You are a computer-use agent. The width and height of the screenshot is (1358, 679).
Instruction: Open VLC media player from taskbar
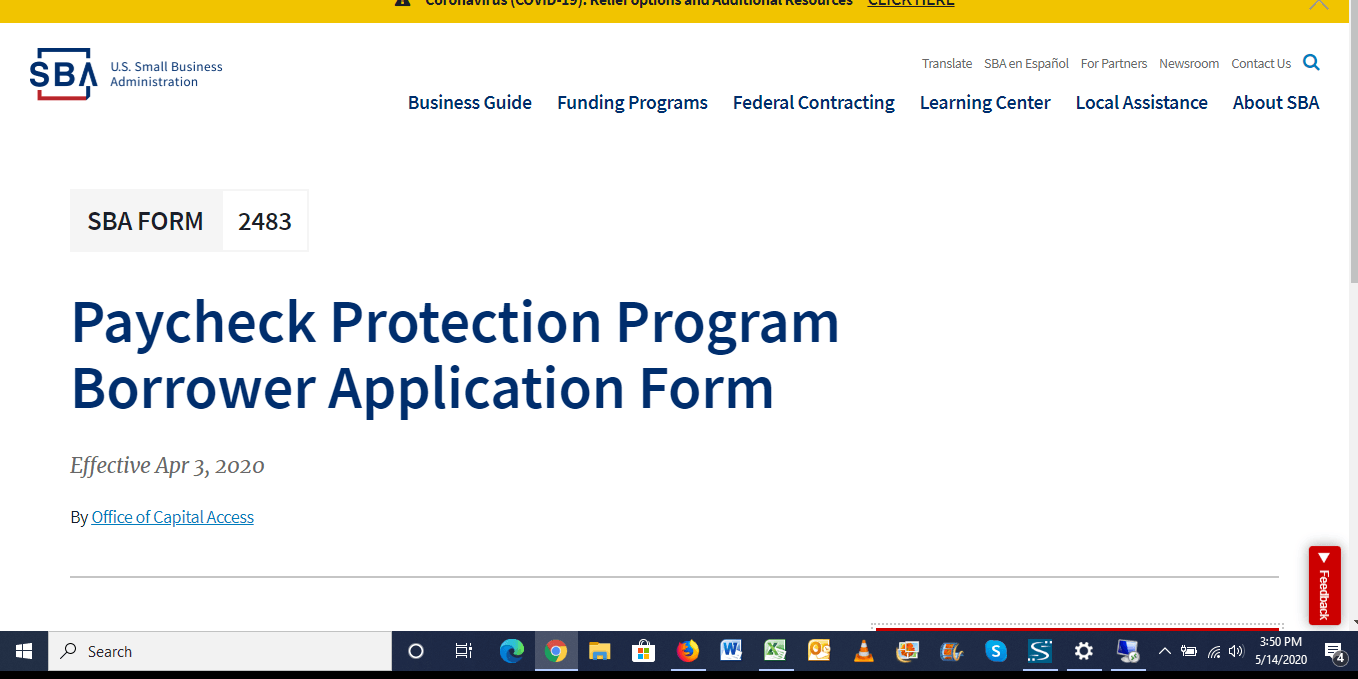coord(863,651)
